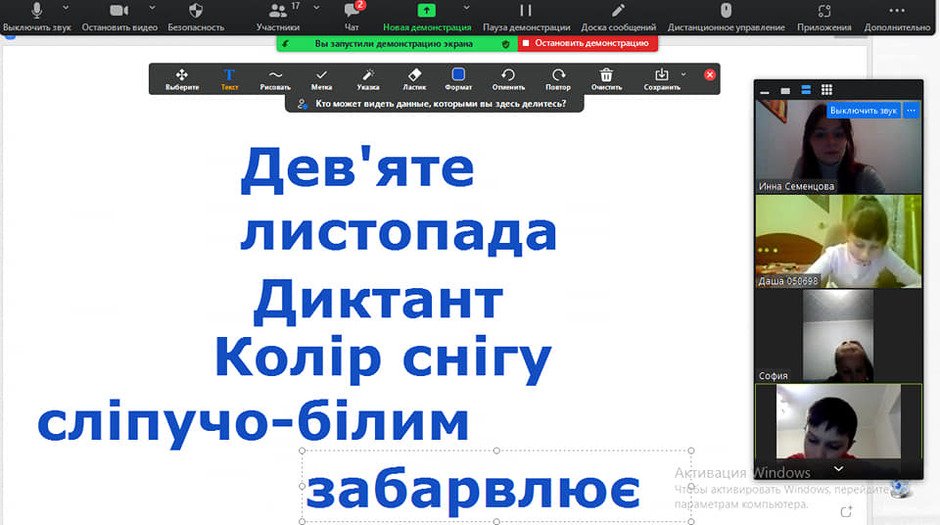Open three-dot menu on Инна Семенцова video
The width and height of the screenshot is (940, 525).
911,111
